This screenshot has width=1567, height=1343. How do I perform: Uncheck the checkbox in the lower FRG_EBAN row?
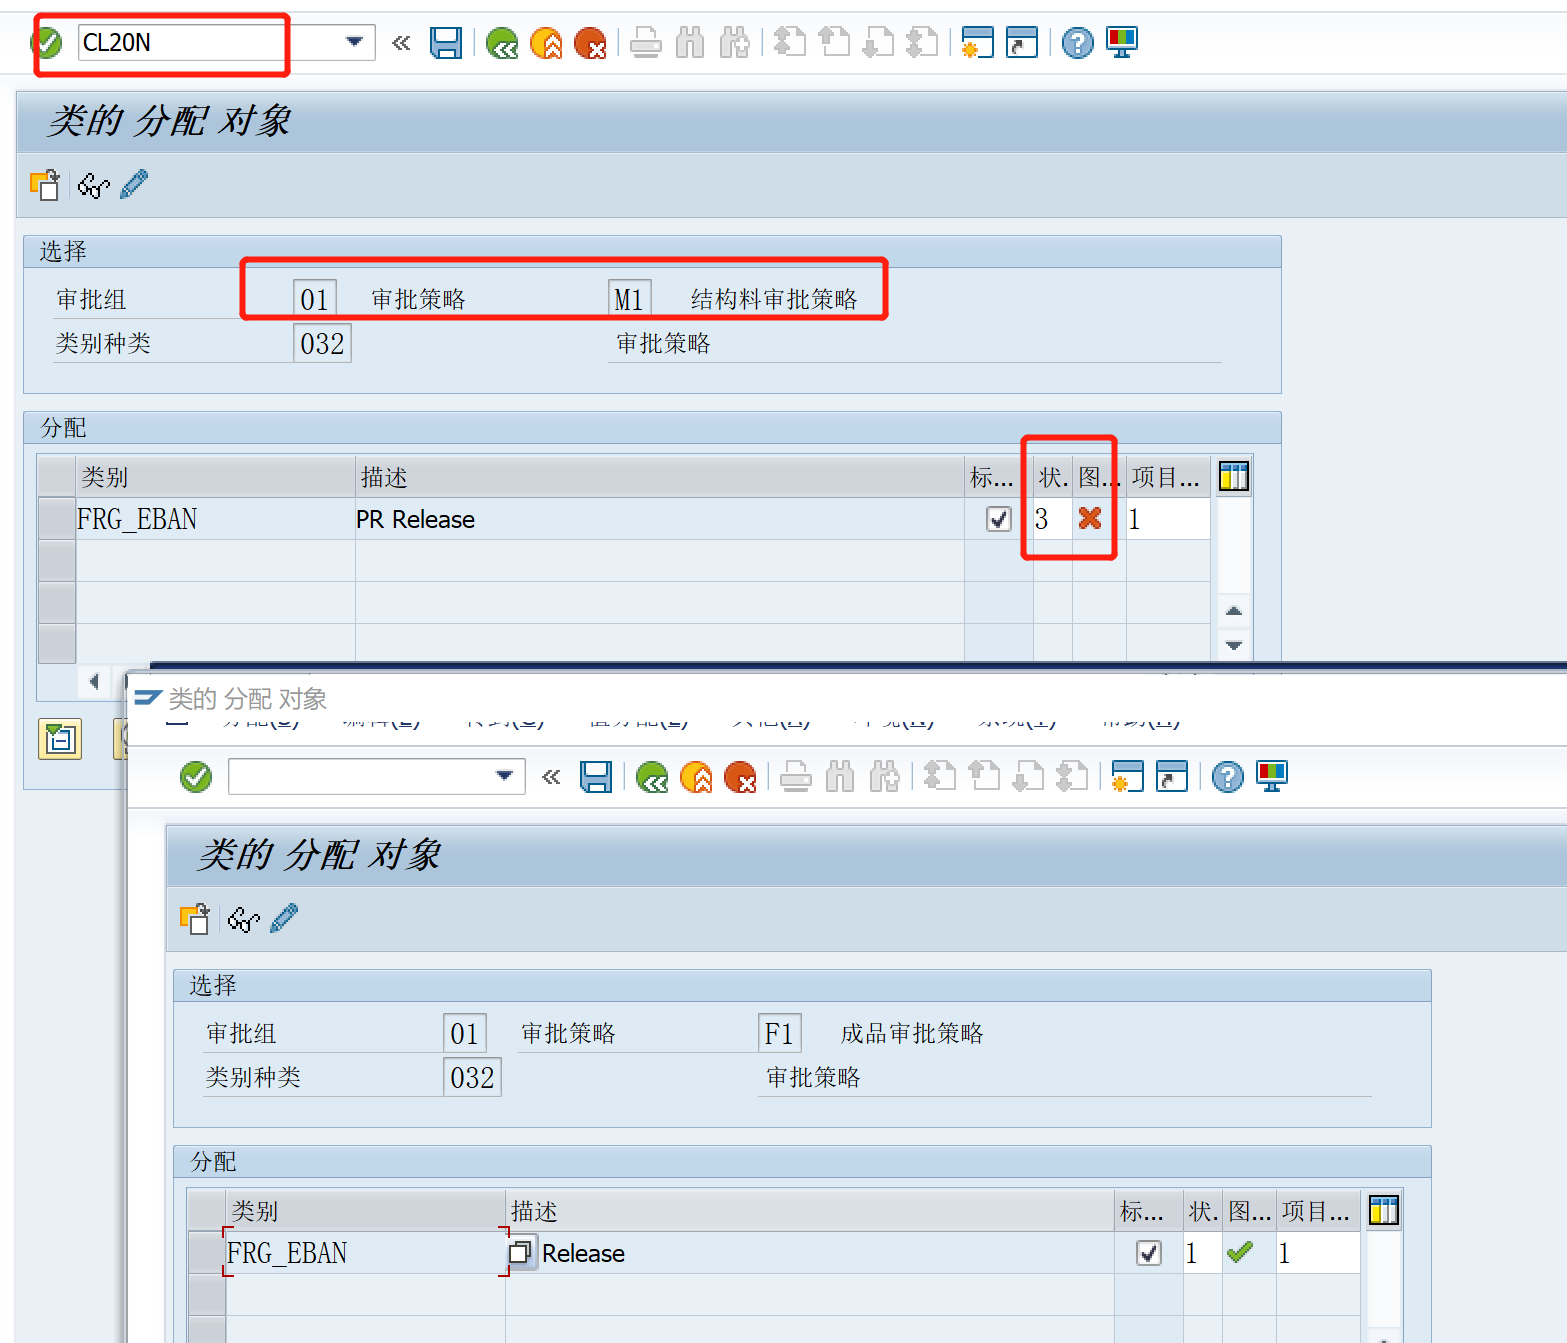[1148, 1252]
